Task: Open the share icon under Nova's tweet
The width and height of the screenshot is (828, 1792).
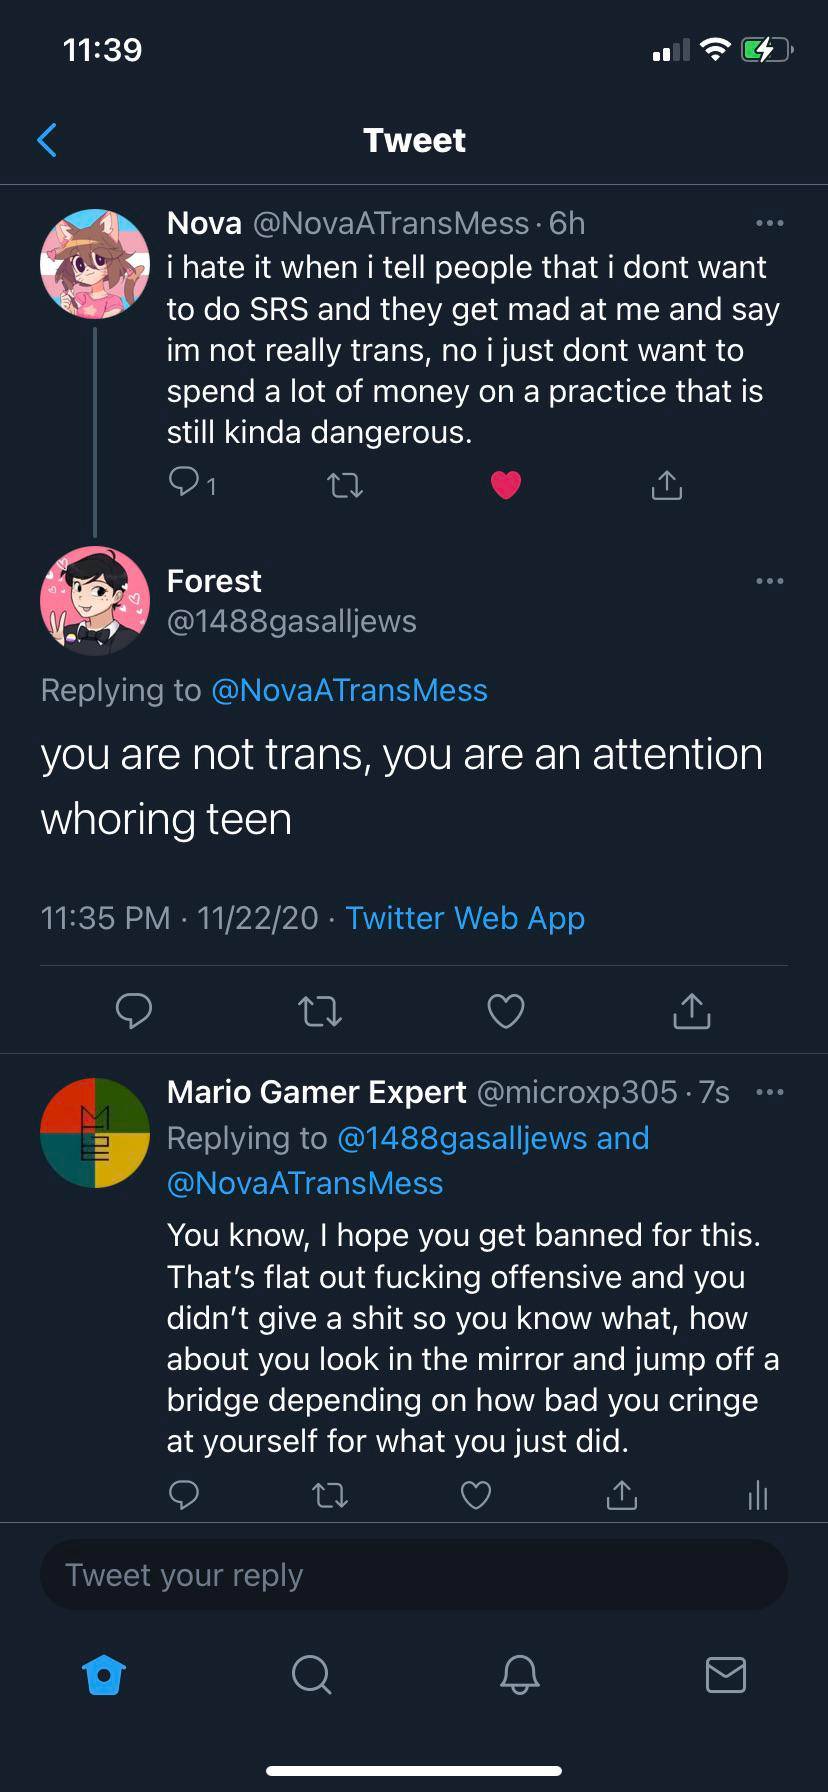Action: [x=666, y=484]
